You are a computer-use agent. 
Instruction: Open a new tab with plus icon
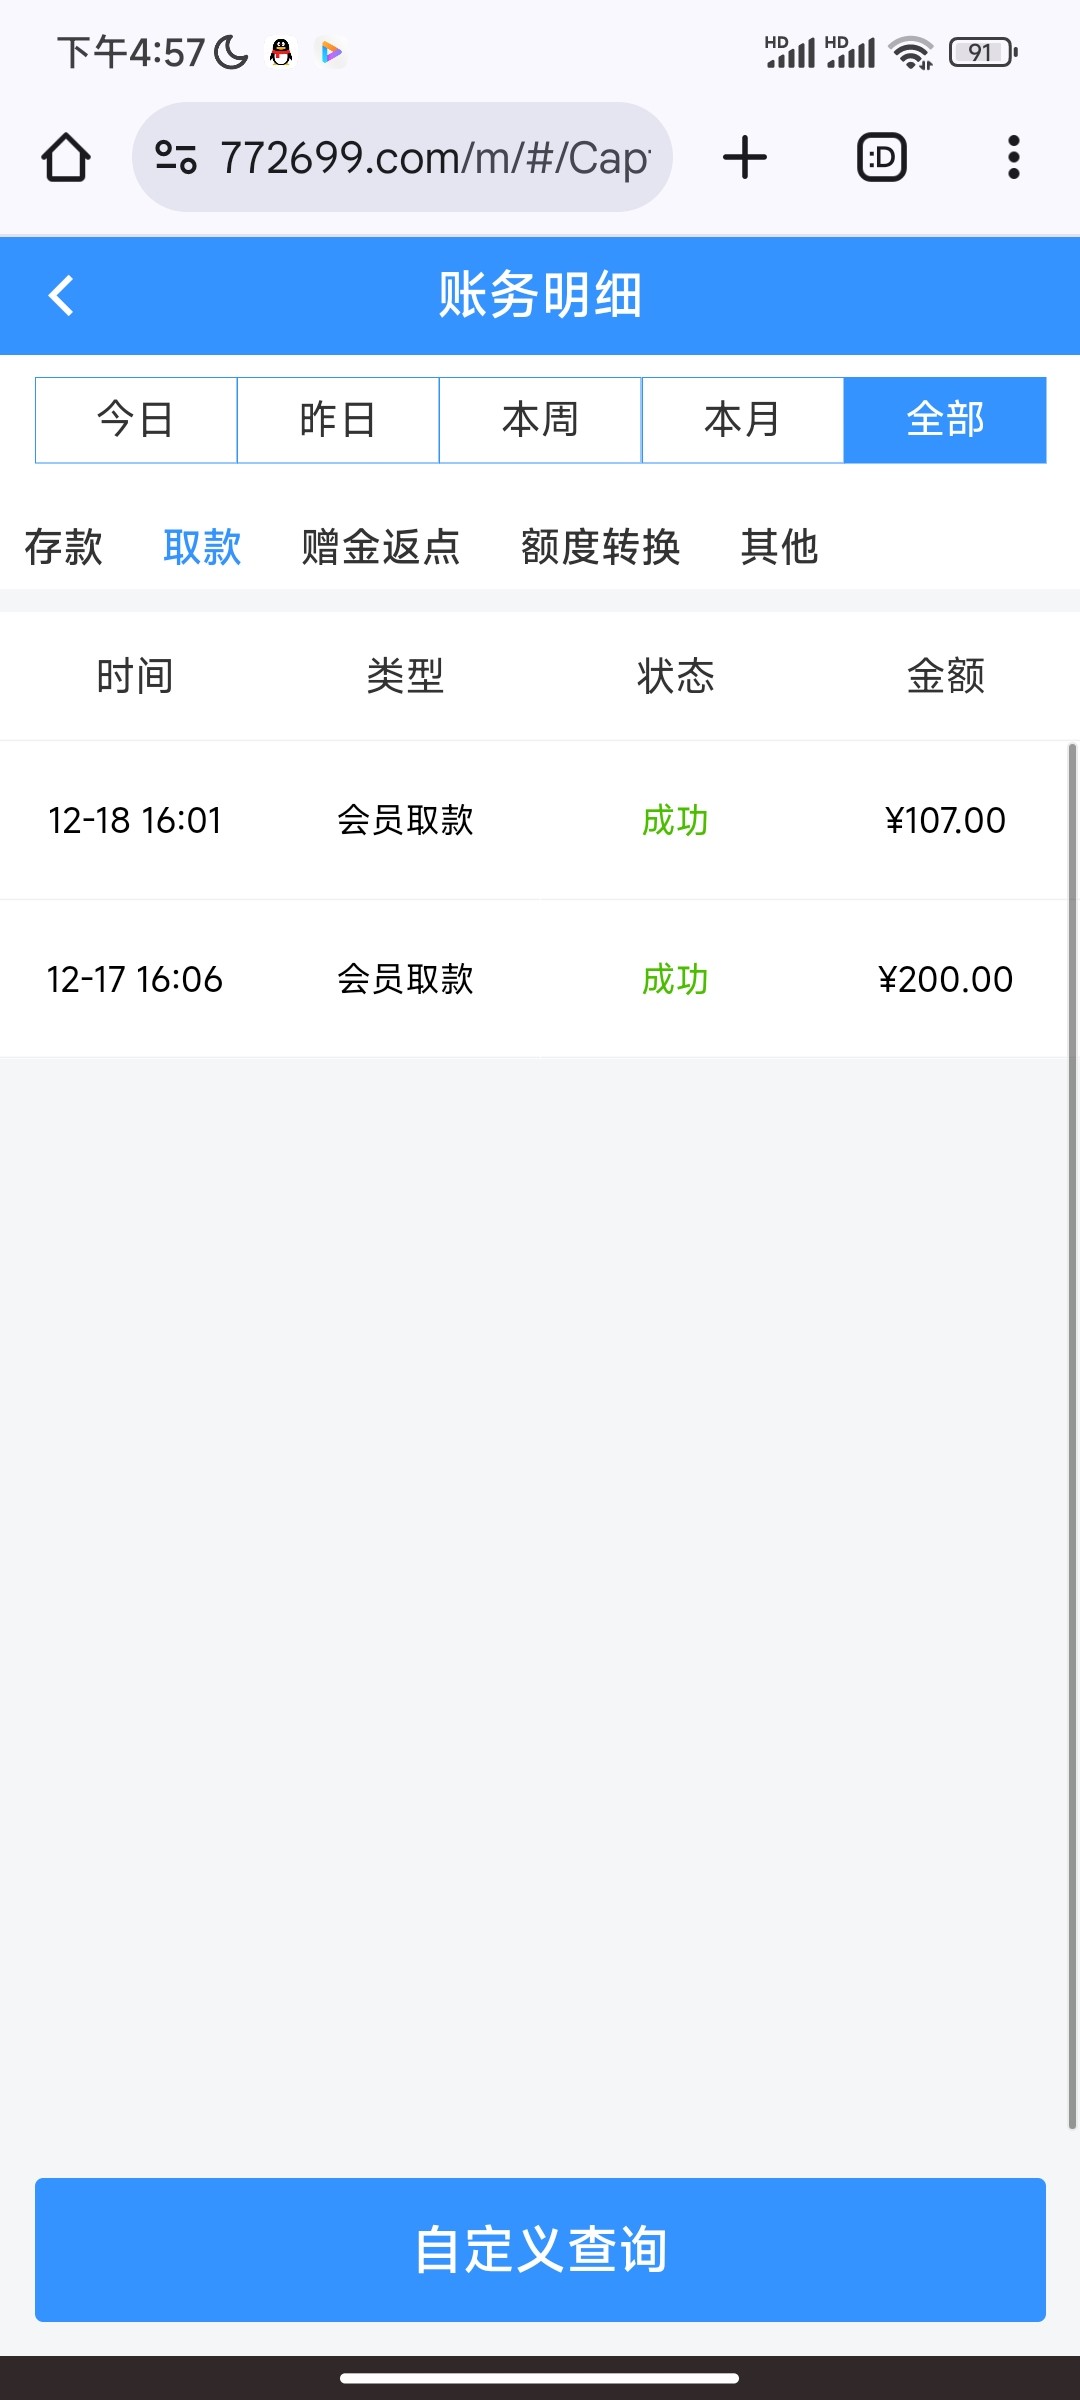pyautogui.click(x=744, y=158)
